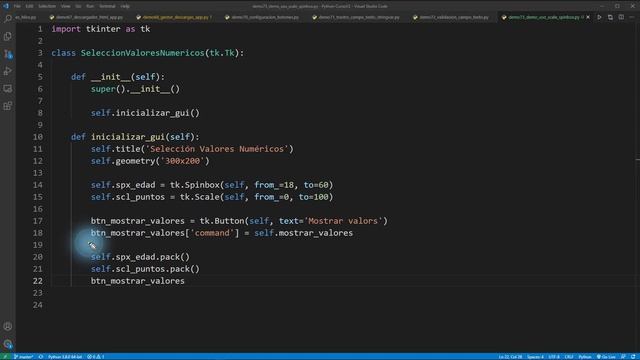Viewport: 640px width, 360px height.
Task: Switch to the first .py tab on the left
Action: coord(25,18)
